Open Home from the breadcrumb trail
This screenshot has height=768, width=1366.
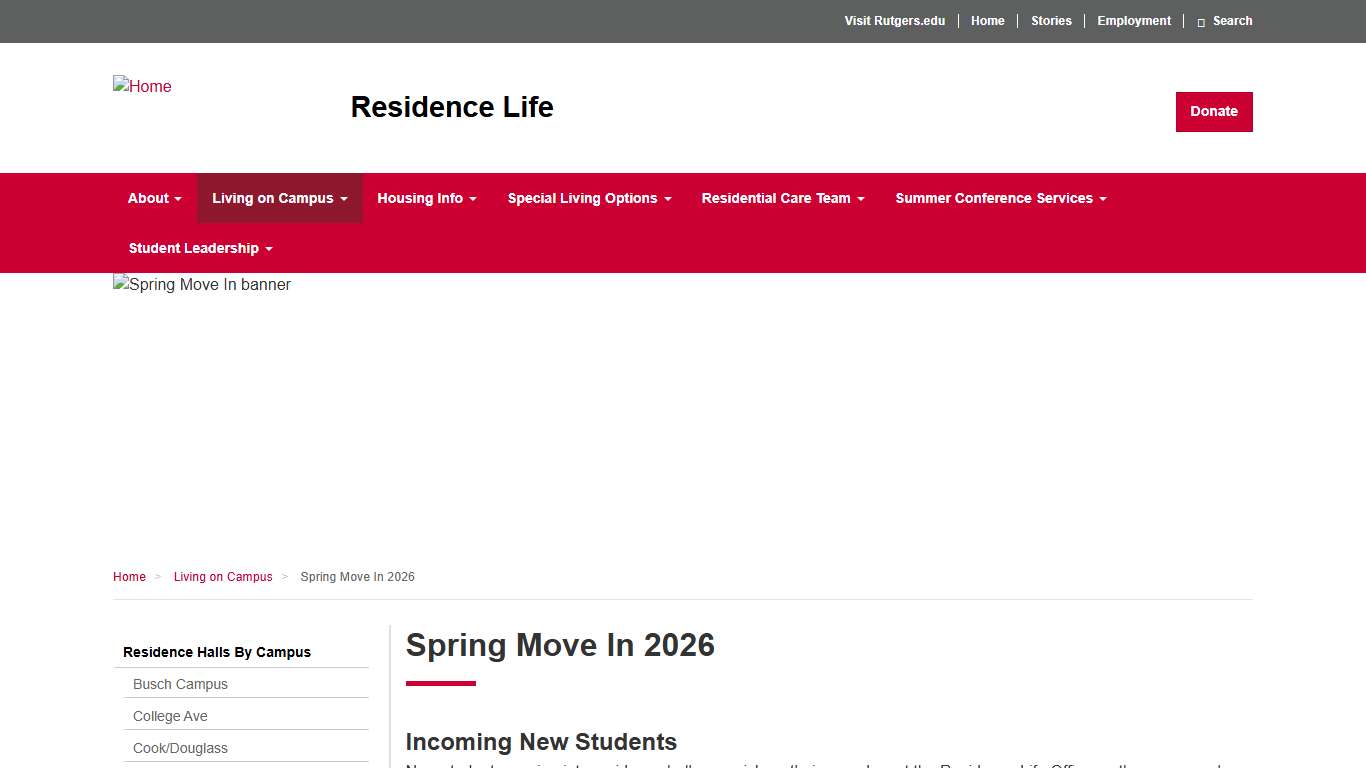point(129,577)
